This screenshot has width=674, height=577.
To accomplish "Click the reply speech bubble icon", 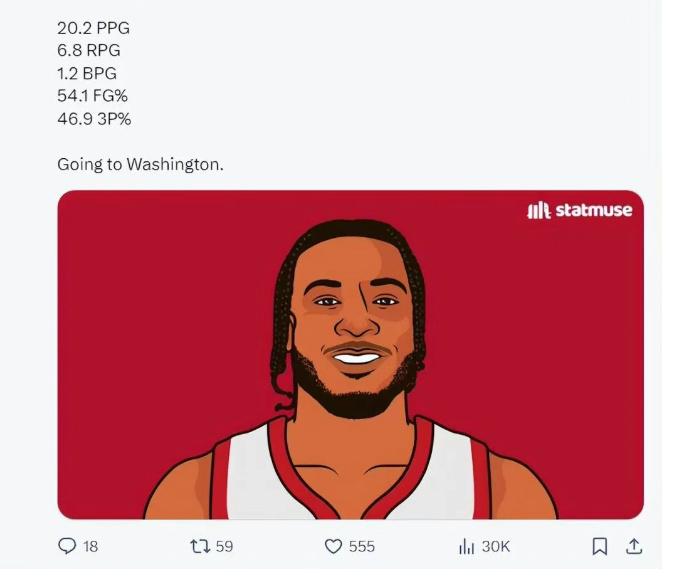I will [x=67, y=546].
